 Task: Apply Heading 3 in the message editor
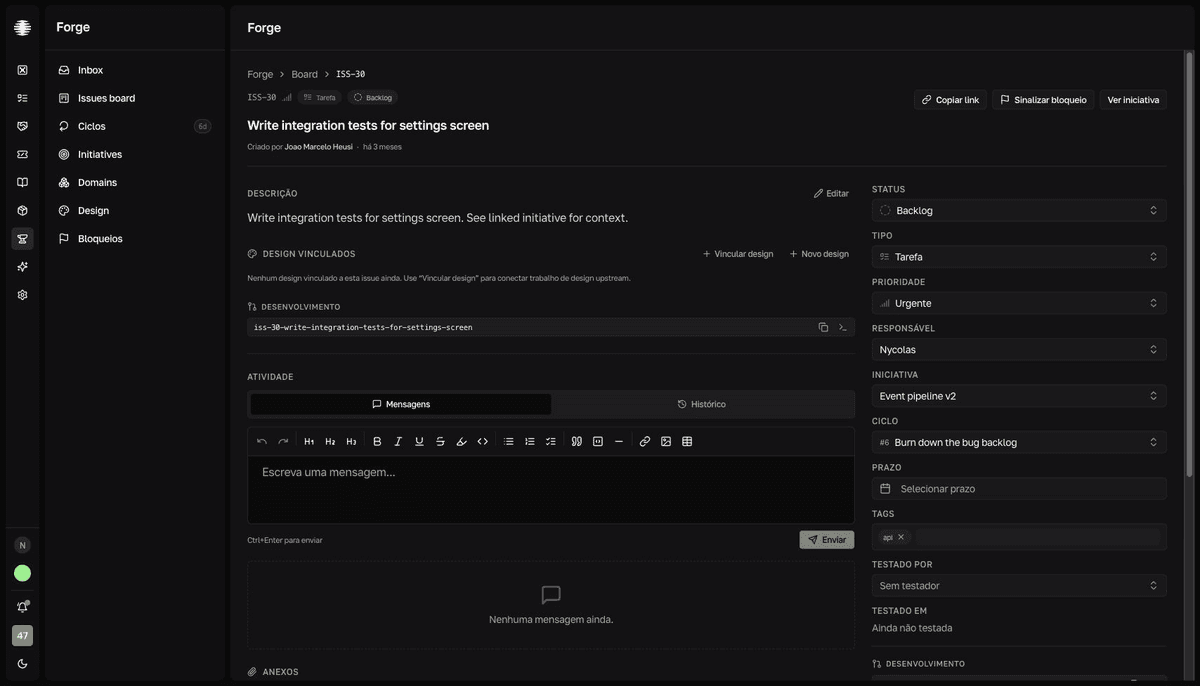(x=351, y=441)
